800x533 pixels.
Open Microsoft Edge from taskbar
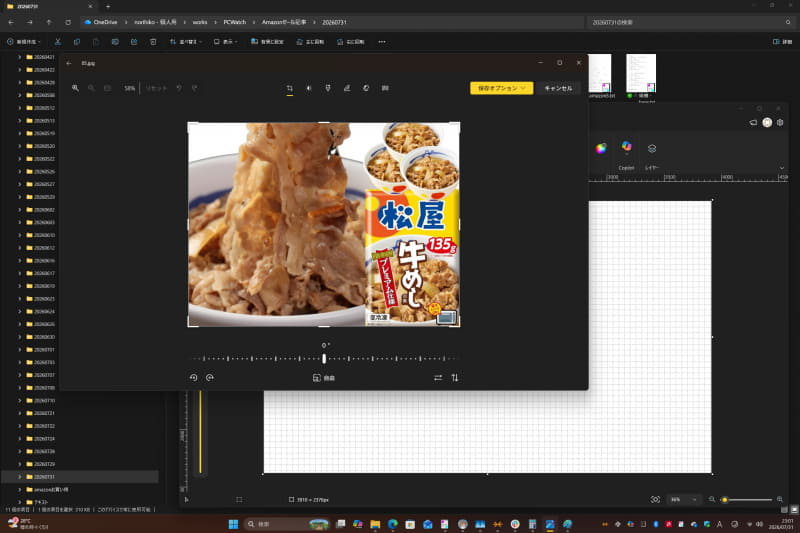click(392, 524)
